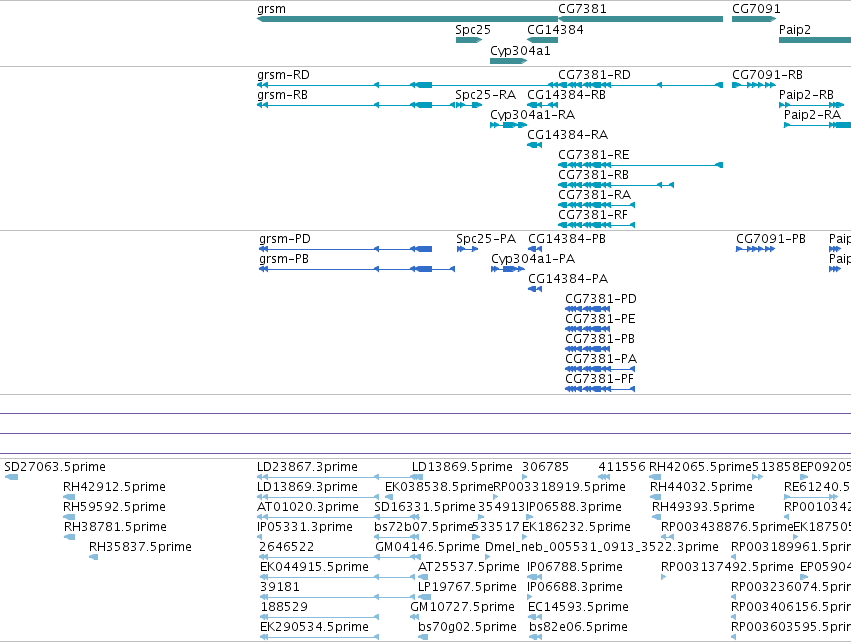Select the teal CG7091 gene arrow glyph

click(x=754, y=19)
